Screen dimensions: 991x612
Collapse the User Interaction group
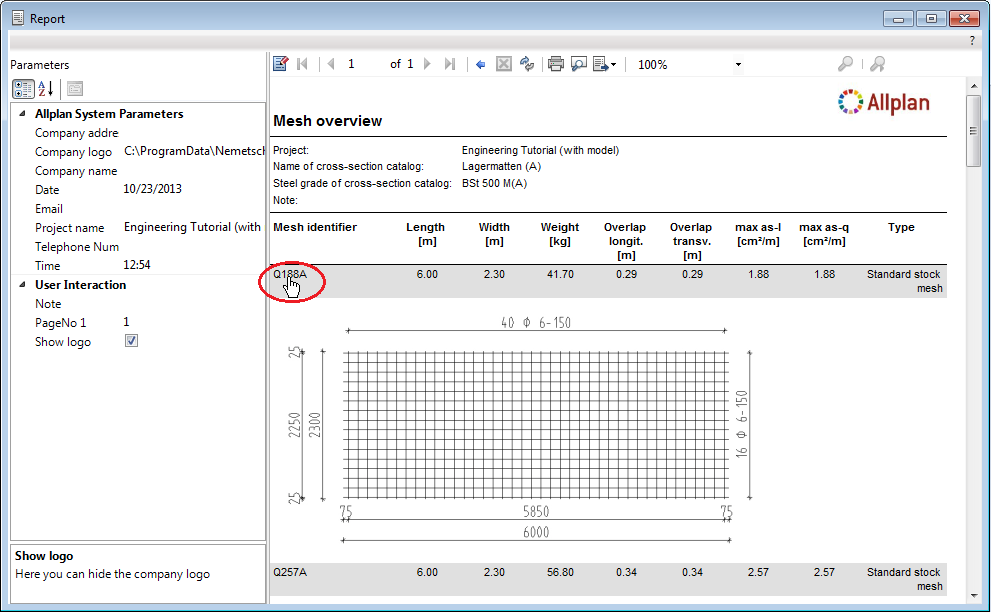pyautogui.click(x=22, y=285)
